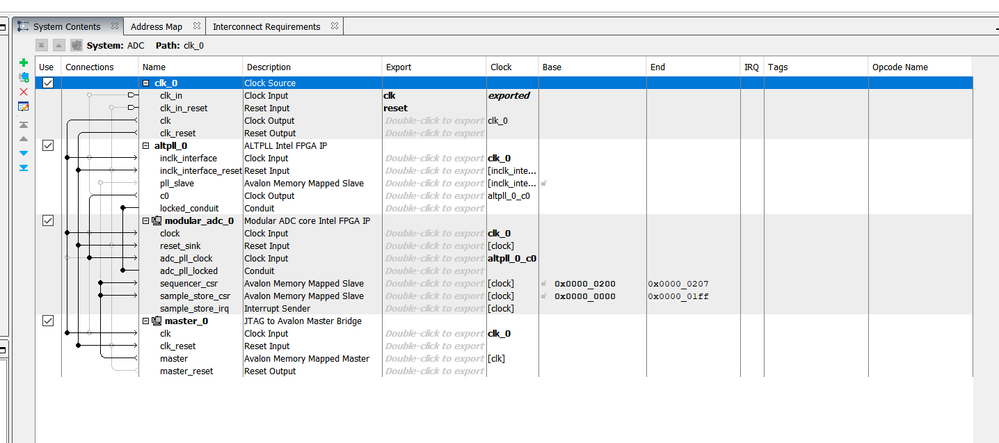Open the Interconnect Requirements tab

275,27
